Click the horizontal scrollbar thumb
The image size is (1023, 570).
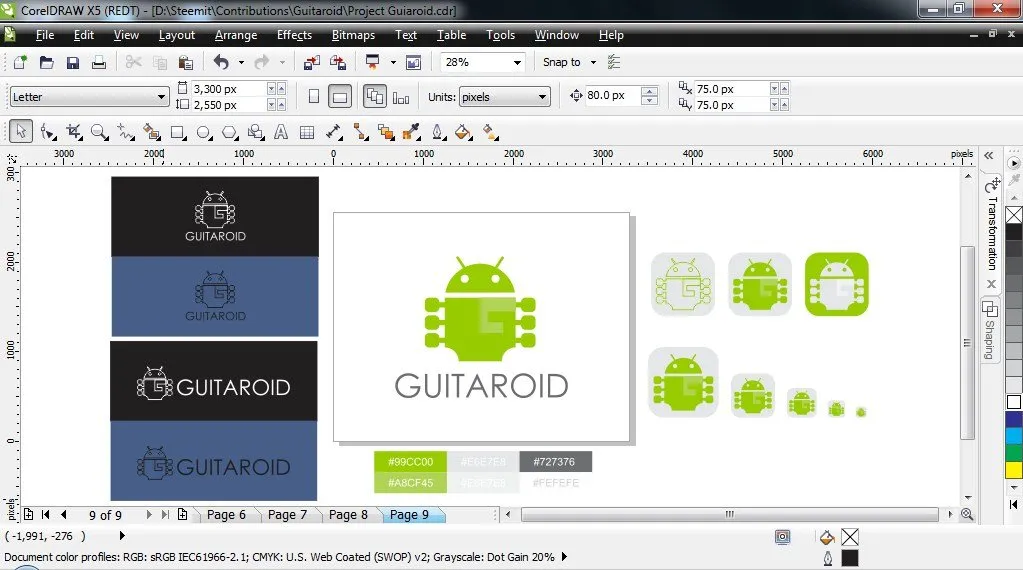point(729,515)
